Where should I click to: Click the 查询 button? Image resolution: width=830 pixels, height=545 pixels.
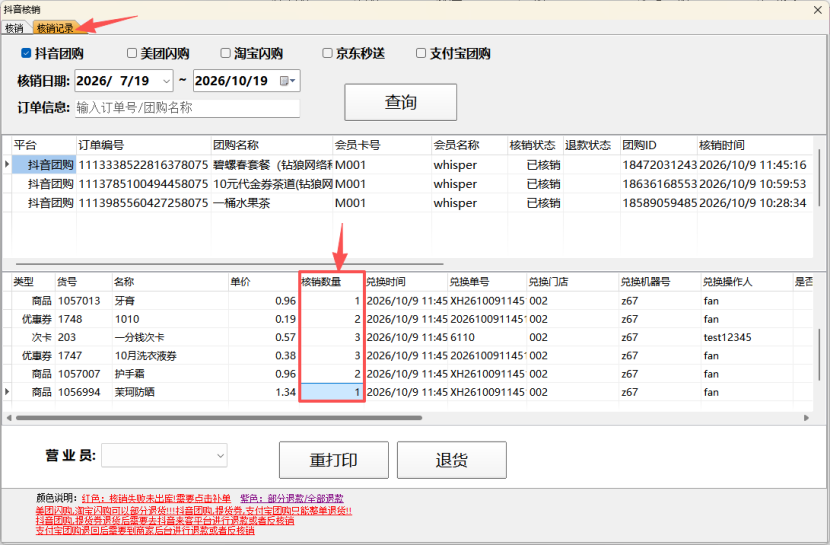coord(401,102)
